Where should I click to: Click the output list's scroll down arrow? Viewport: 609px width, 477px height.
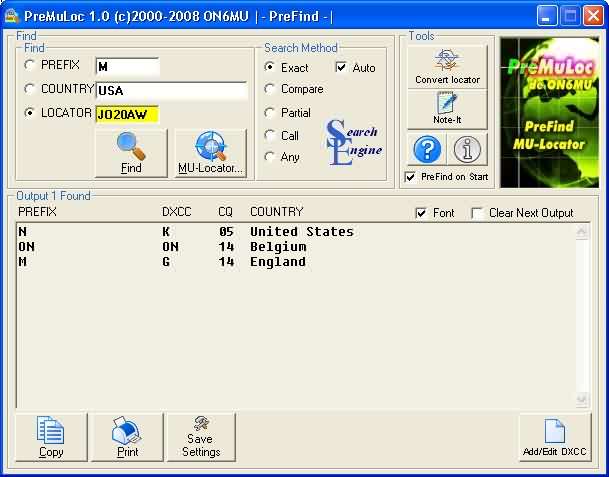[583, 400]
